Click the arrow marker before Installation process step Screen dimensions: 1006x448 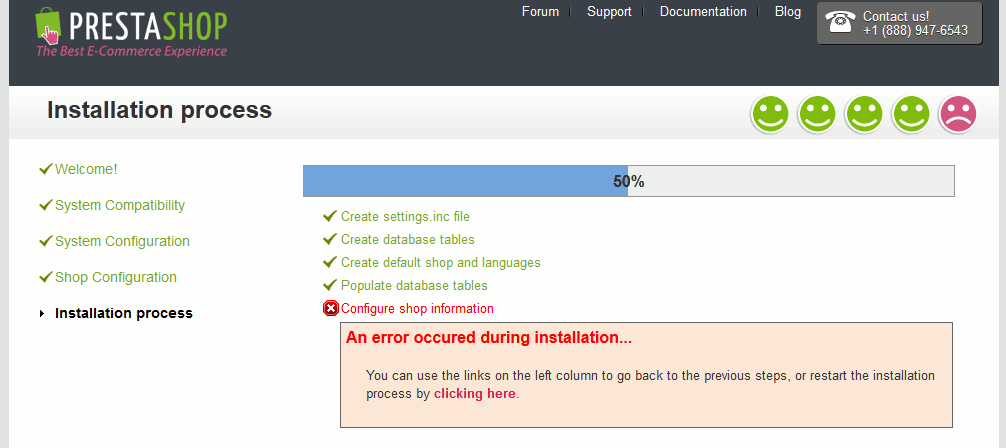42,313
